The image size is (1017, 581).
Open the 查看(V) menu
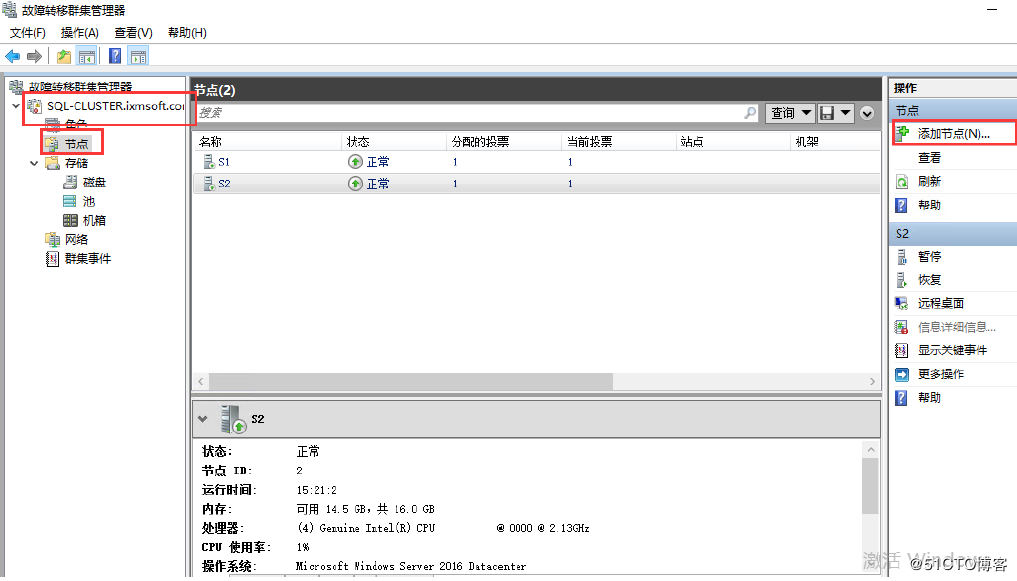tap(133, 32)
